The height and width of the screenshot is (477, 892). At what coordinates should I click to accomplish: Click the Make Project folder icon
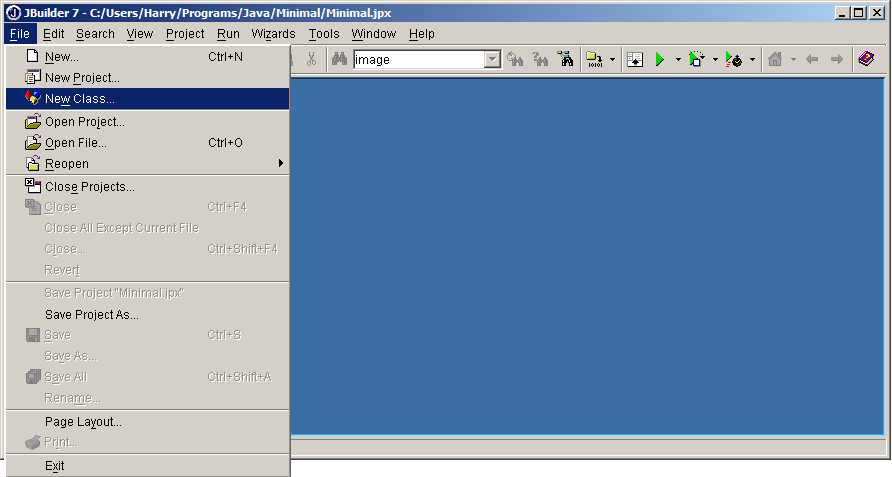[594, 59]
